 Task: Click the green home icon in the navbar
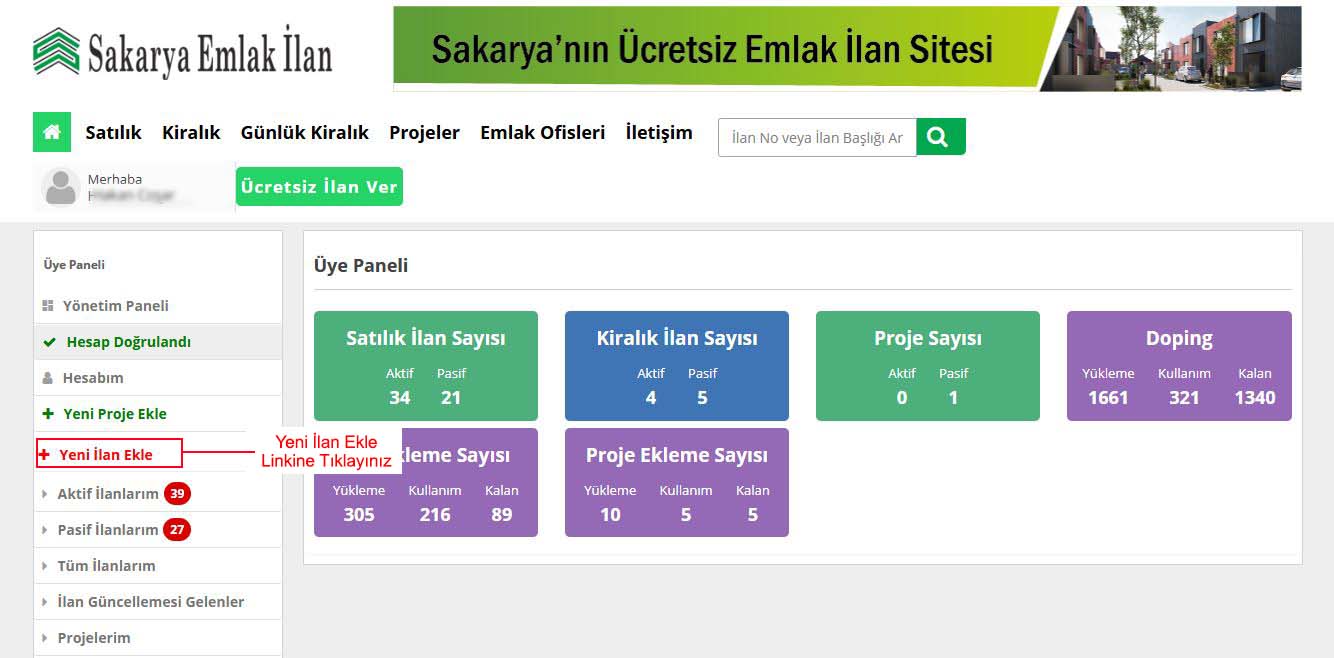(x=51, y=131)
